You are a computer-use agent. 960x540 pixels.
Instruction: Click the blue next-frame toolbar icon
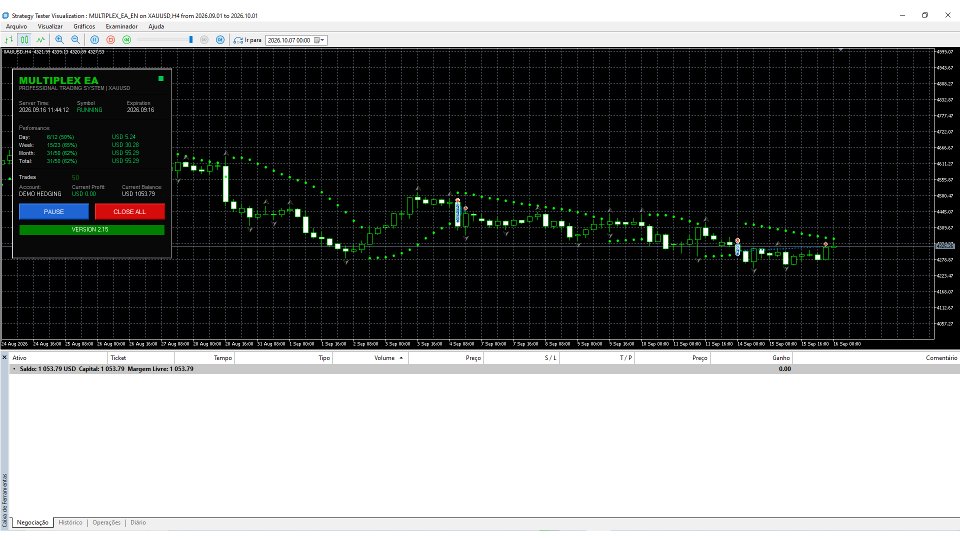click(220, 40)
